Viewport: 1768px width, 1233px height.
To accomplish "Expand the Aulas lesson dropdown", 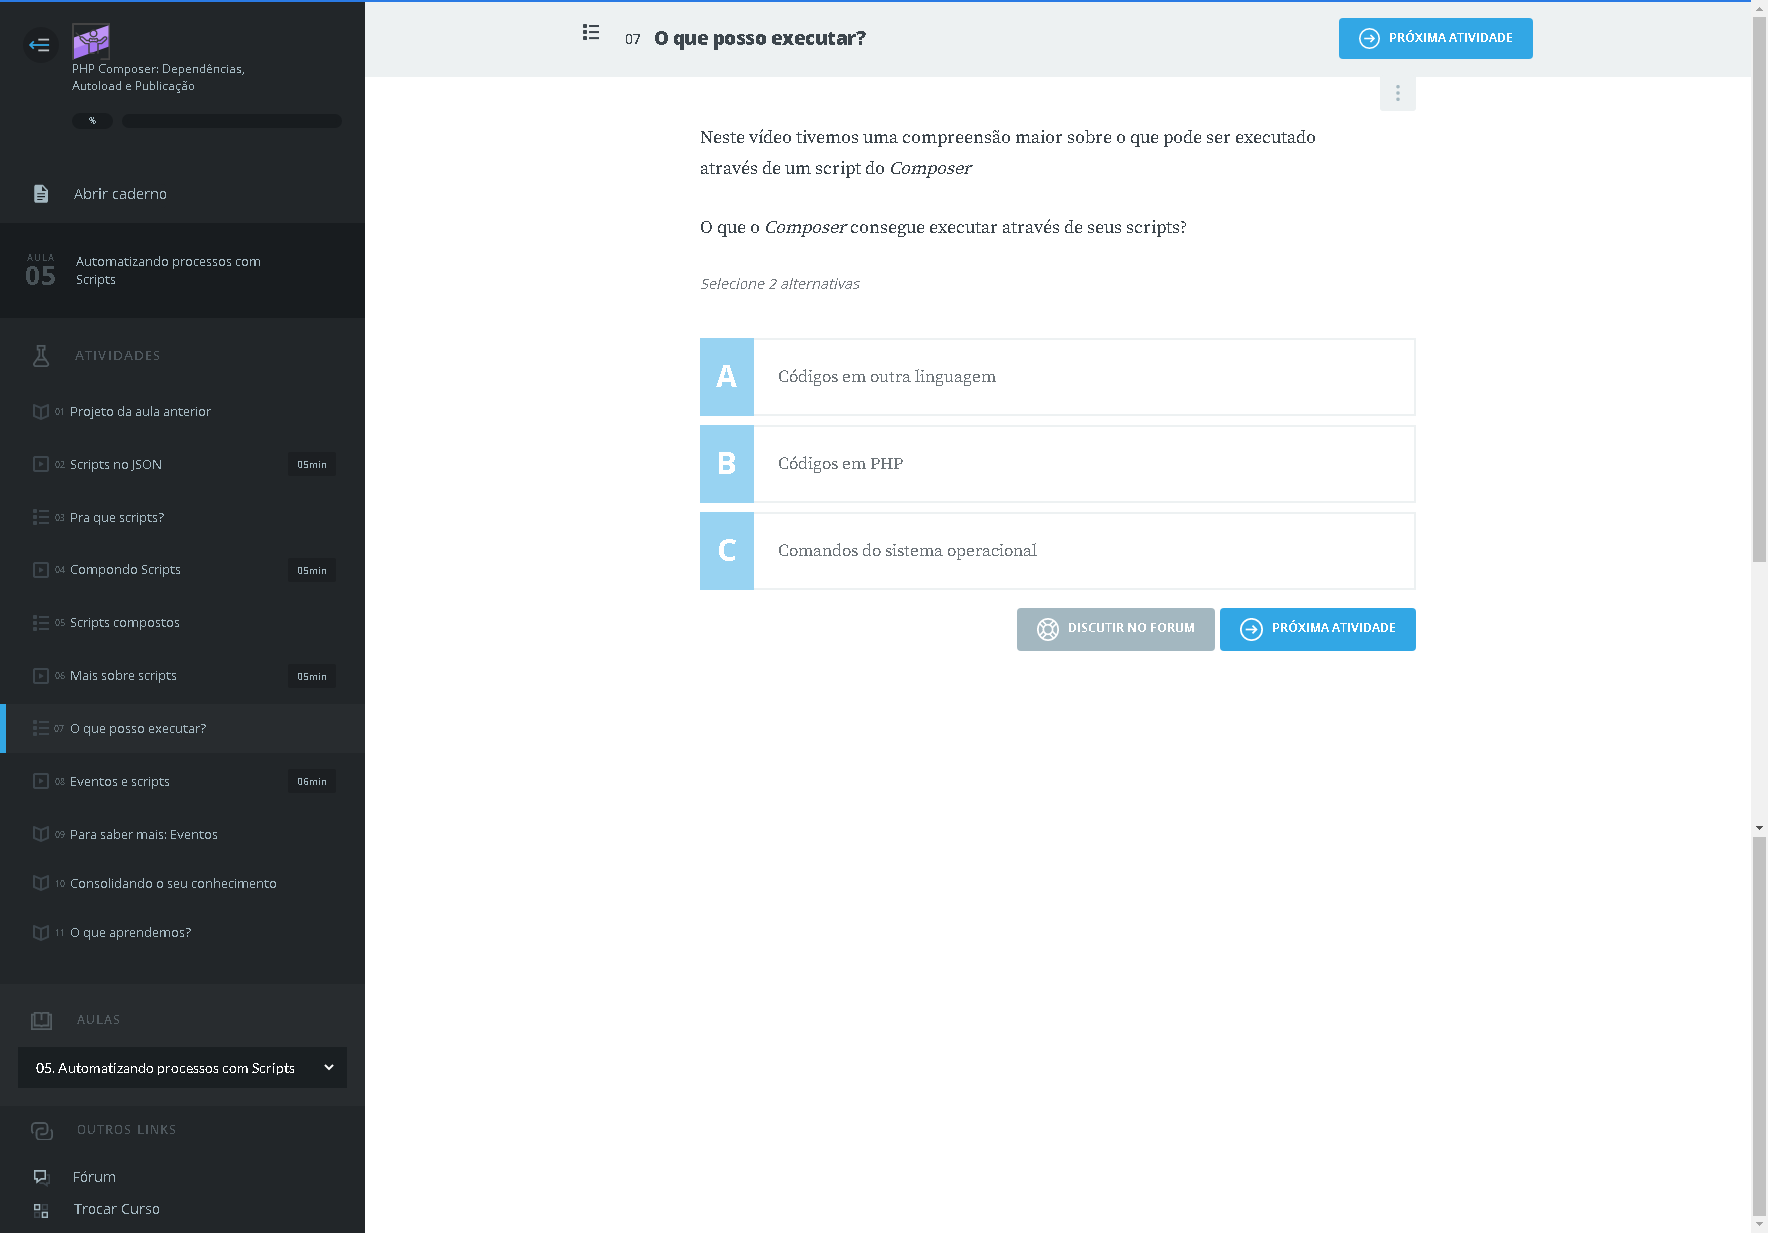I will click(182, 1068).
